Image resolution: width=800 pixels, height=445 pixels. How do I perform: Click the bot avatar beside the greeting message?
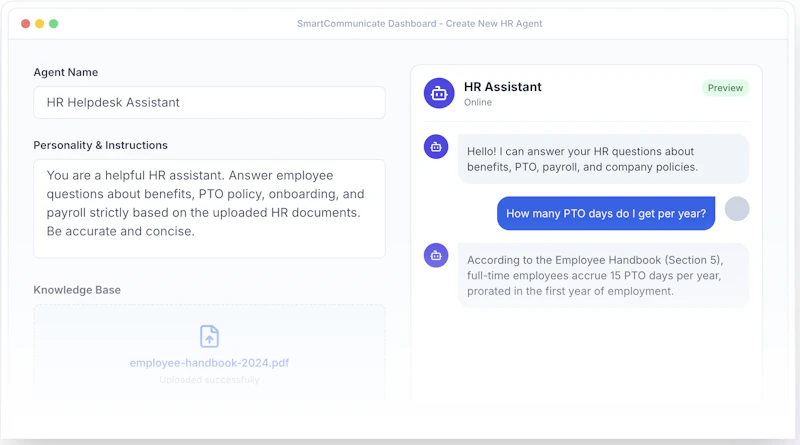tap(436, 147)
